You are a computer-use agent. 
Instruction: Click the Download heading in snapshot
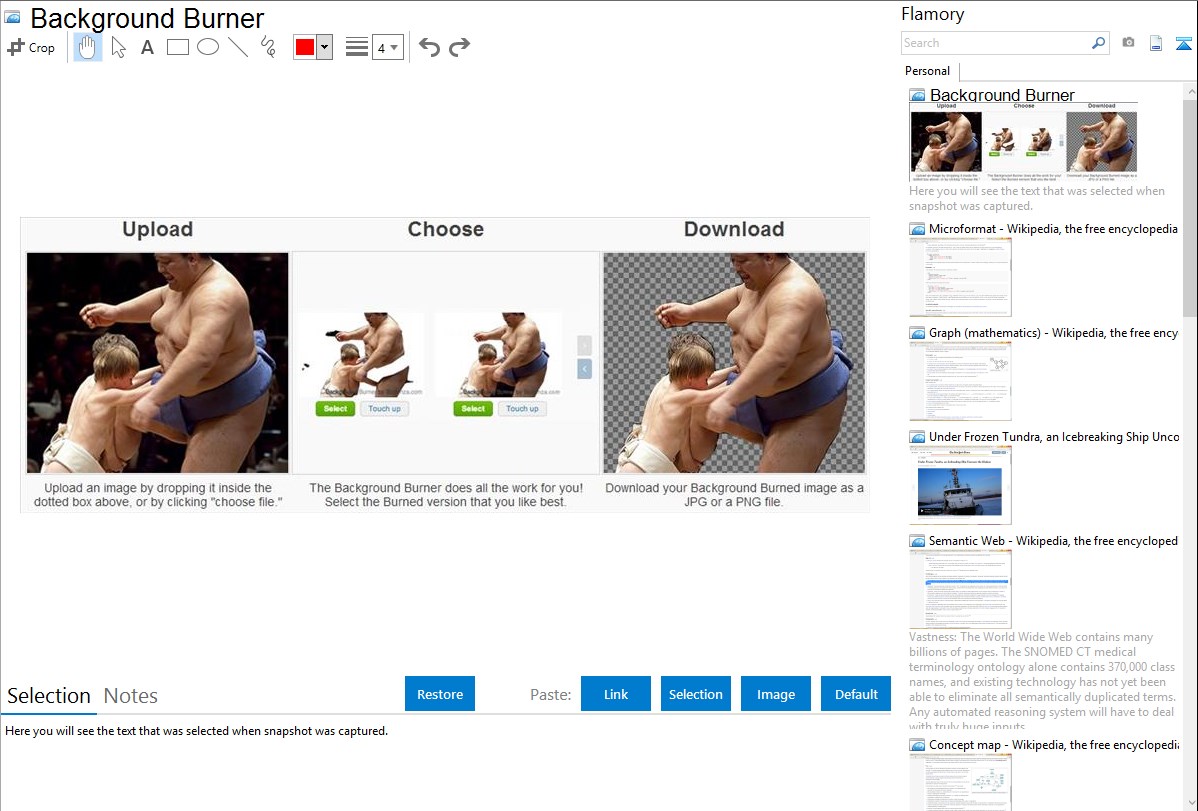coord(733,229)
